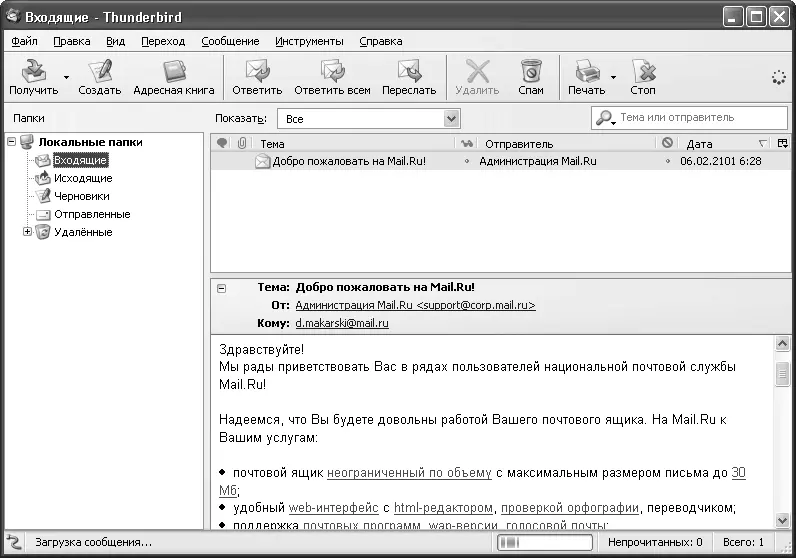Open the Переход menu
This screenshot has height=558, width=796.
pyautogui.click(x=163, y=41)
